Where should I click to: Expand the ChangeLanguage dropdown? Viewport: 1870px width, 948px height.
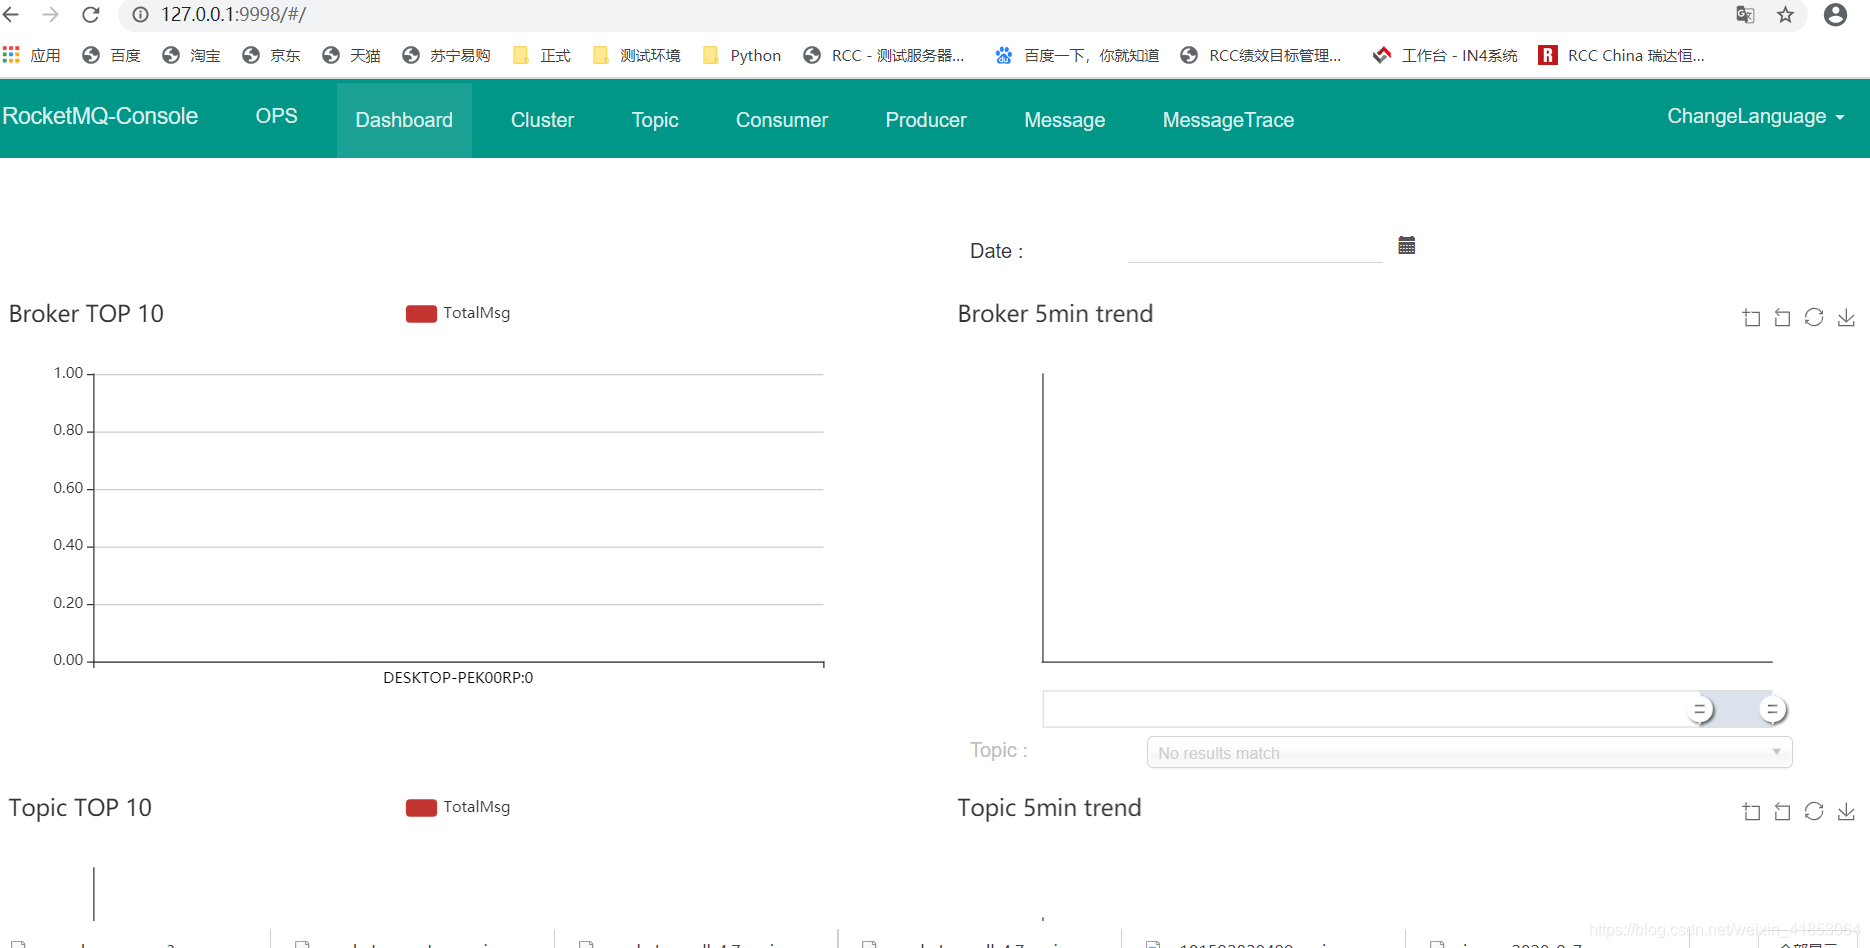[1756, 116]
